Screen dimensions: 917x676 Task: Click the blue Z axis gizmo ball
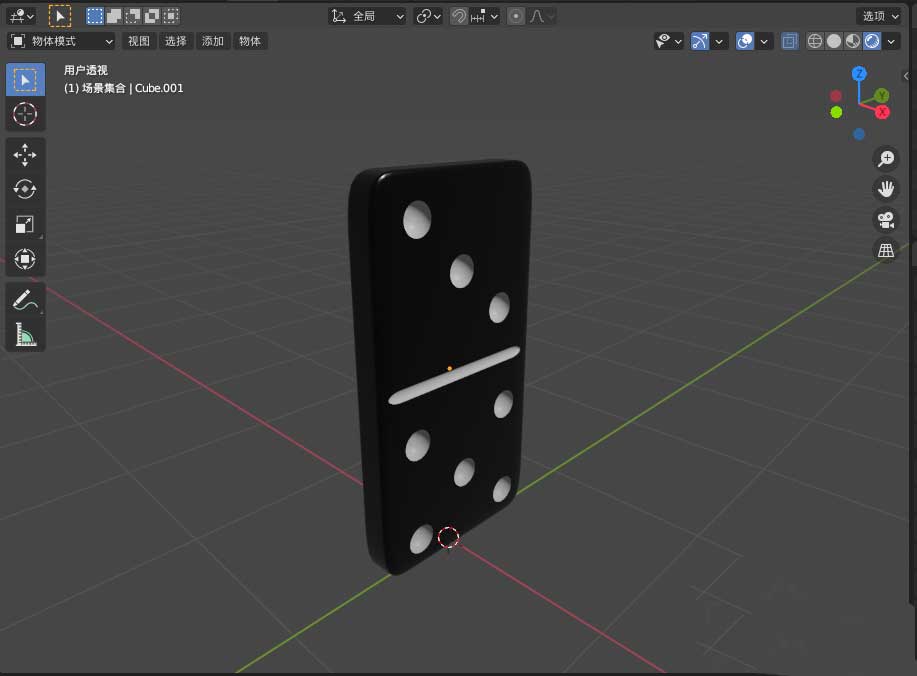click(x=859, y=73)
